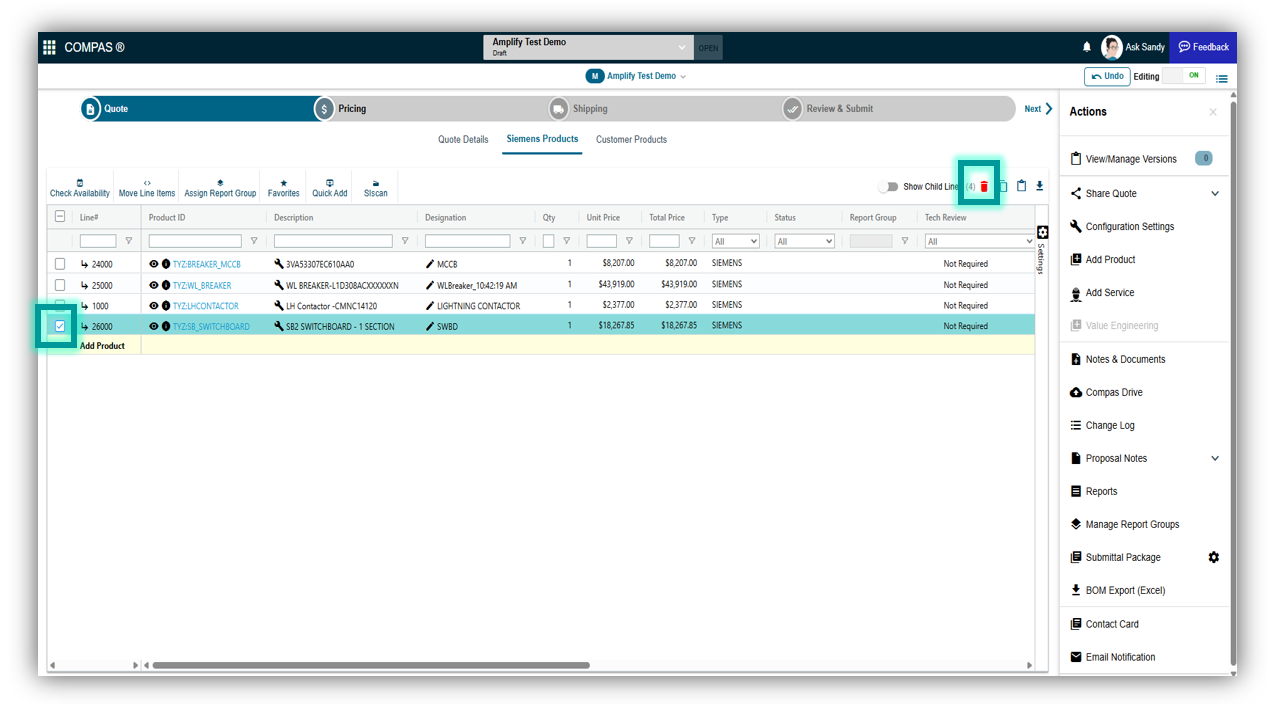Click Assign Report Group in the toolbar
Viewport: 1270px width, 704px height.
220,188
